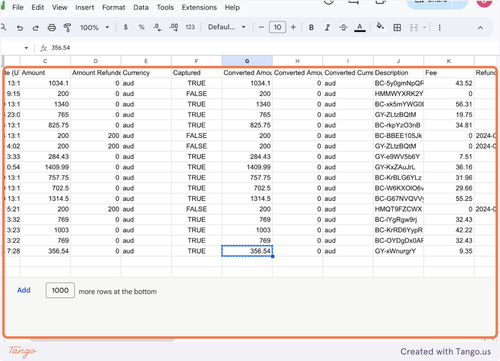Select column D header

coord(96,61)
